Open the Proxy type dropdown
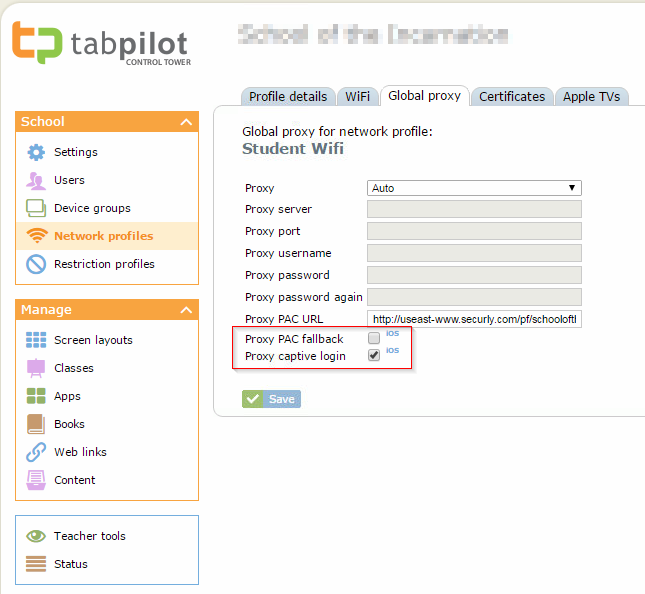Viewport: 645px width, 594px height. (x=474, y=188)
